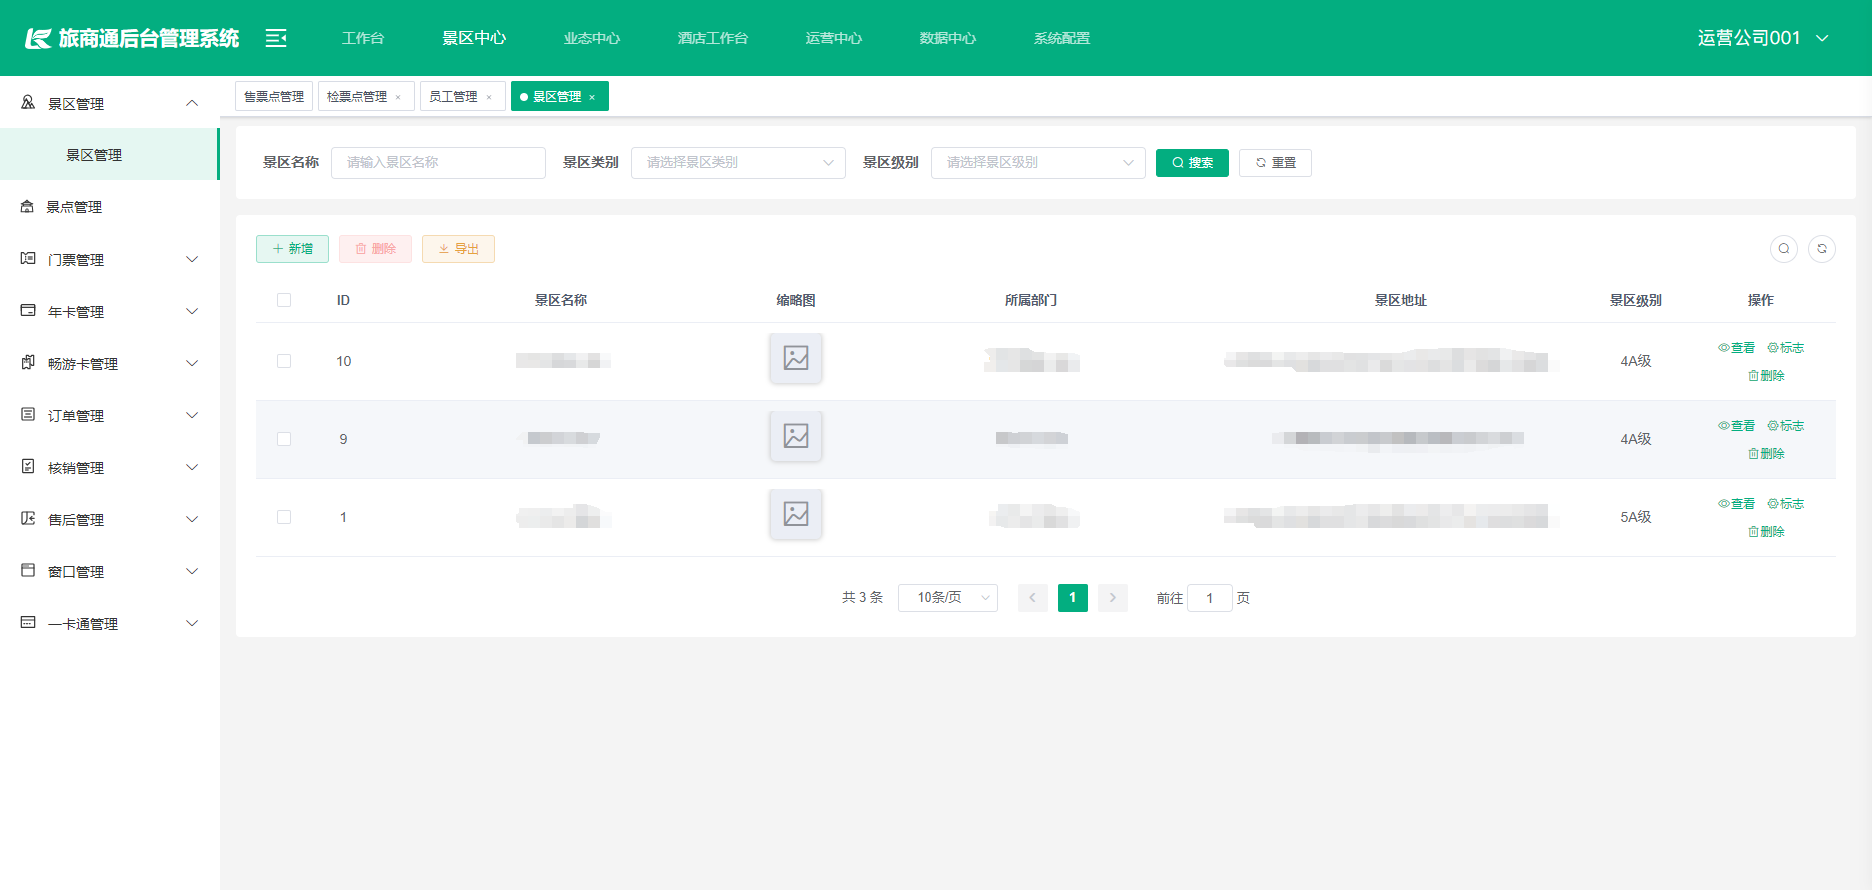Click the 导出 export button
Image resolution: width=1872 pixels, height=890 pixels.
458,249
